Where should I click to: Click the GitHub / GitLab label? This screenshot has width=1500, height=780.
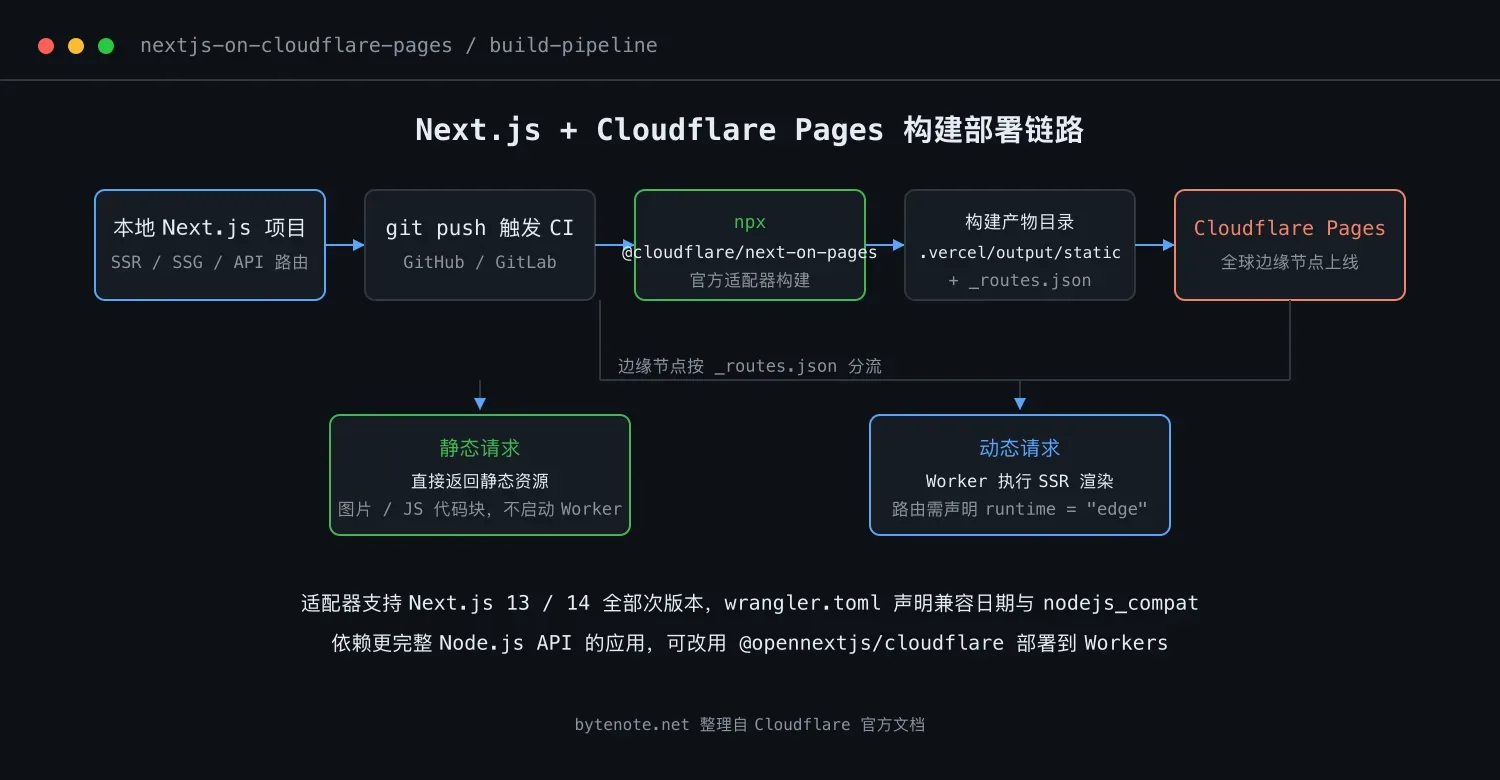[480, 263]
